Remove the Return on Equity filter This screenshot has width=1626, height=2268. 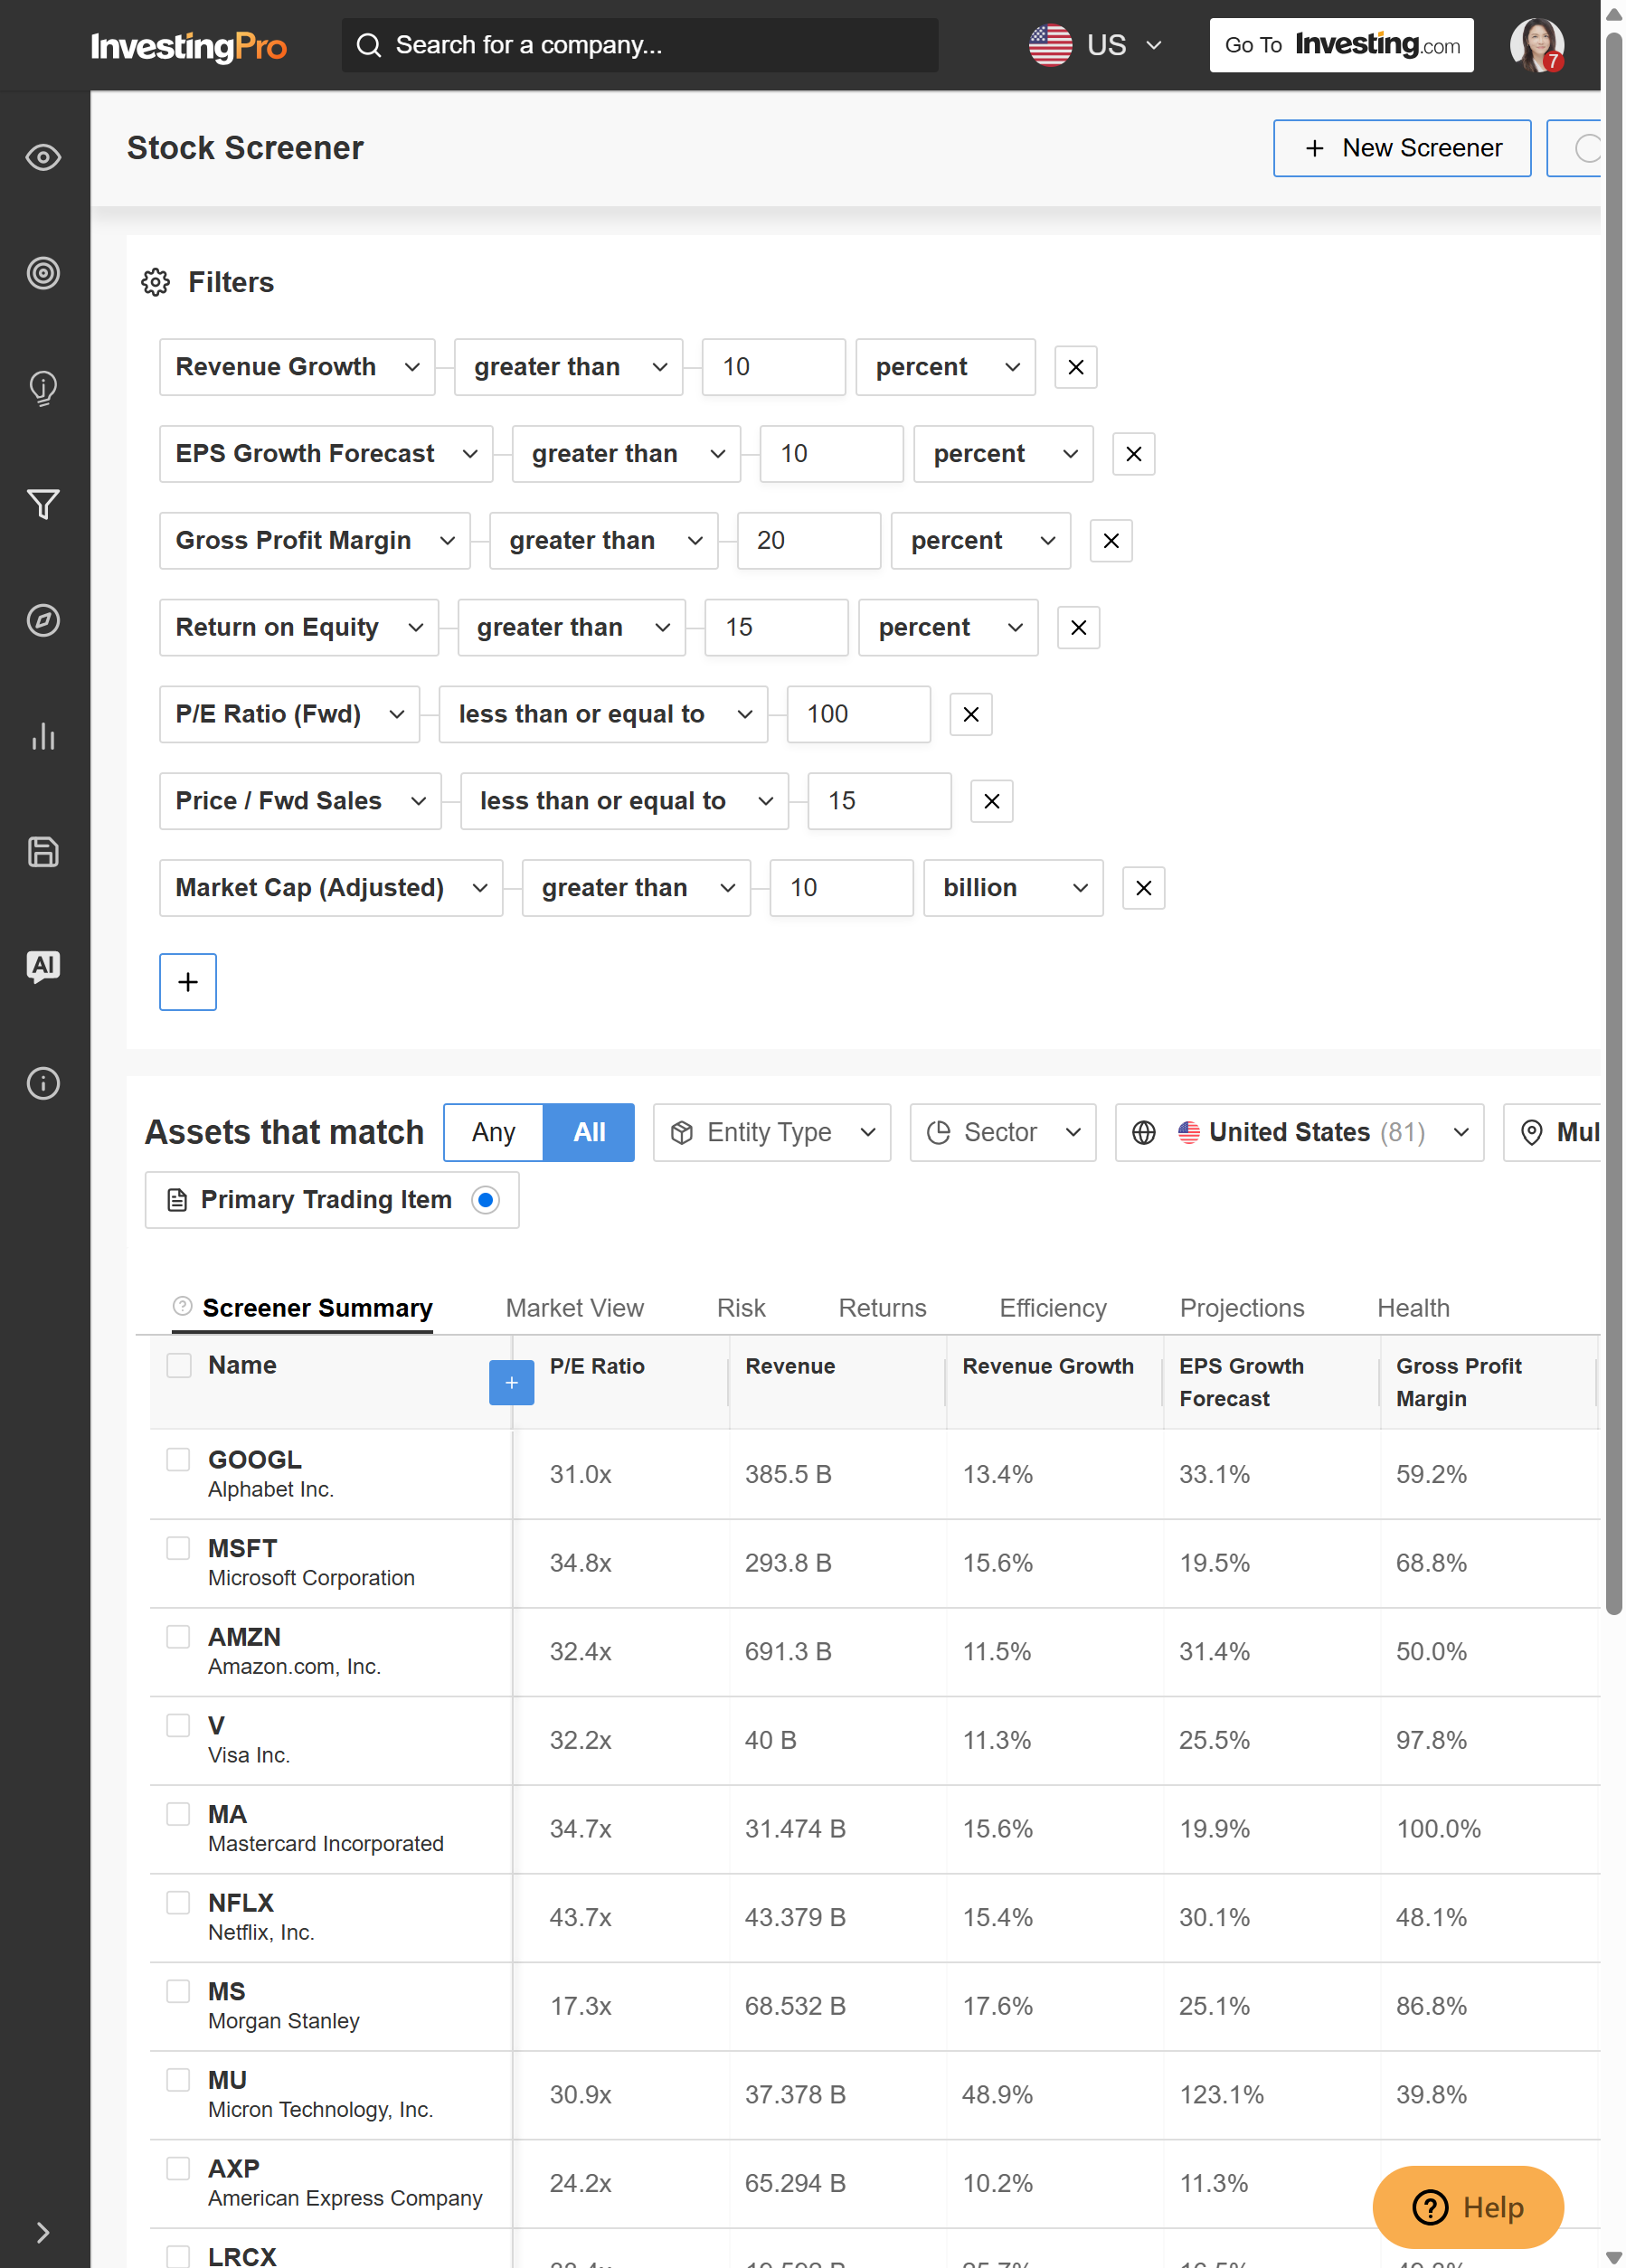click(x=1078, y=628)
